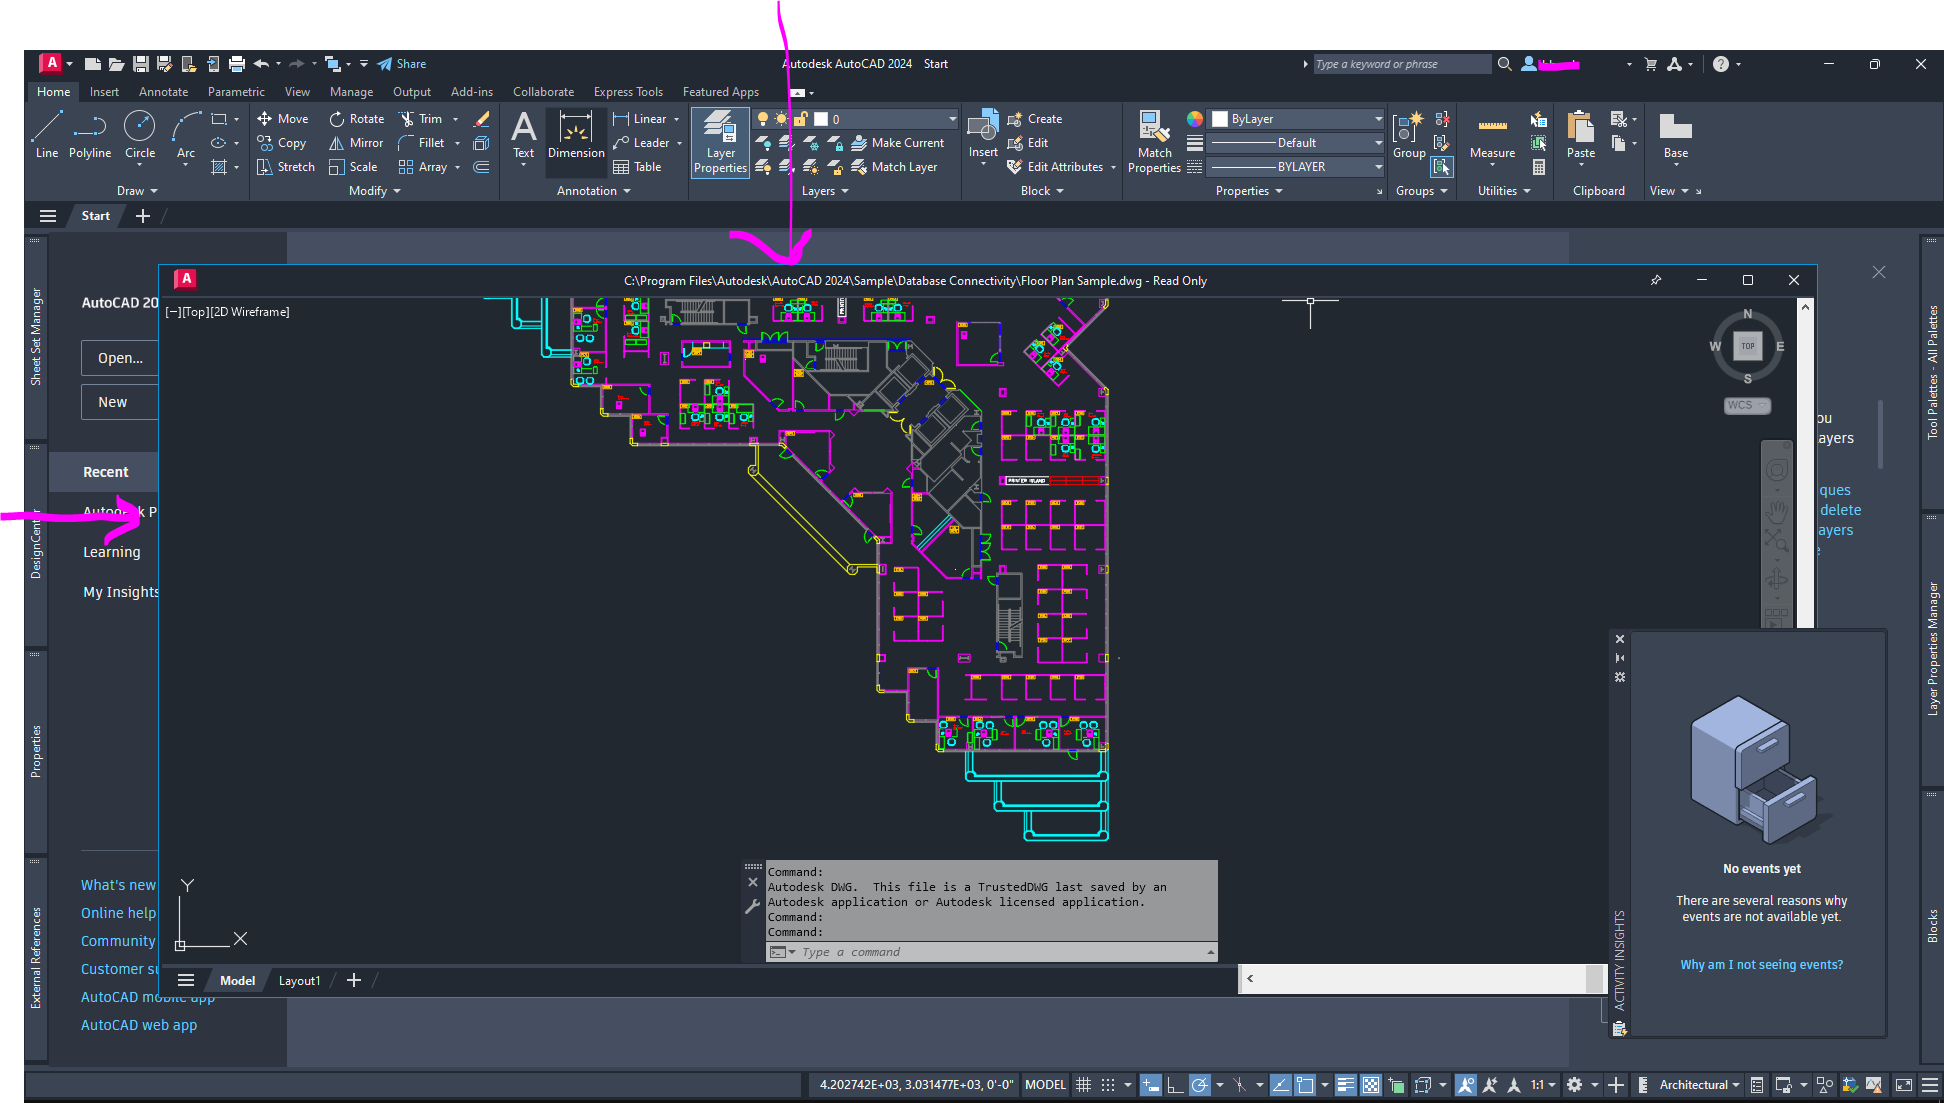Open the layer name dropdown showing 0
Screen dimensions: 1944x1103
pos(856,119)
